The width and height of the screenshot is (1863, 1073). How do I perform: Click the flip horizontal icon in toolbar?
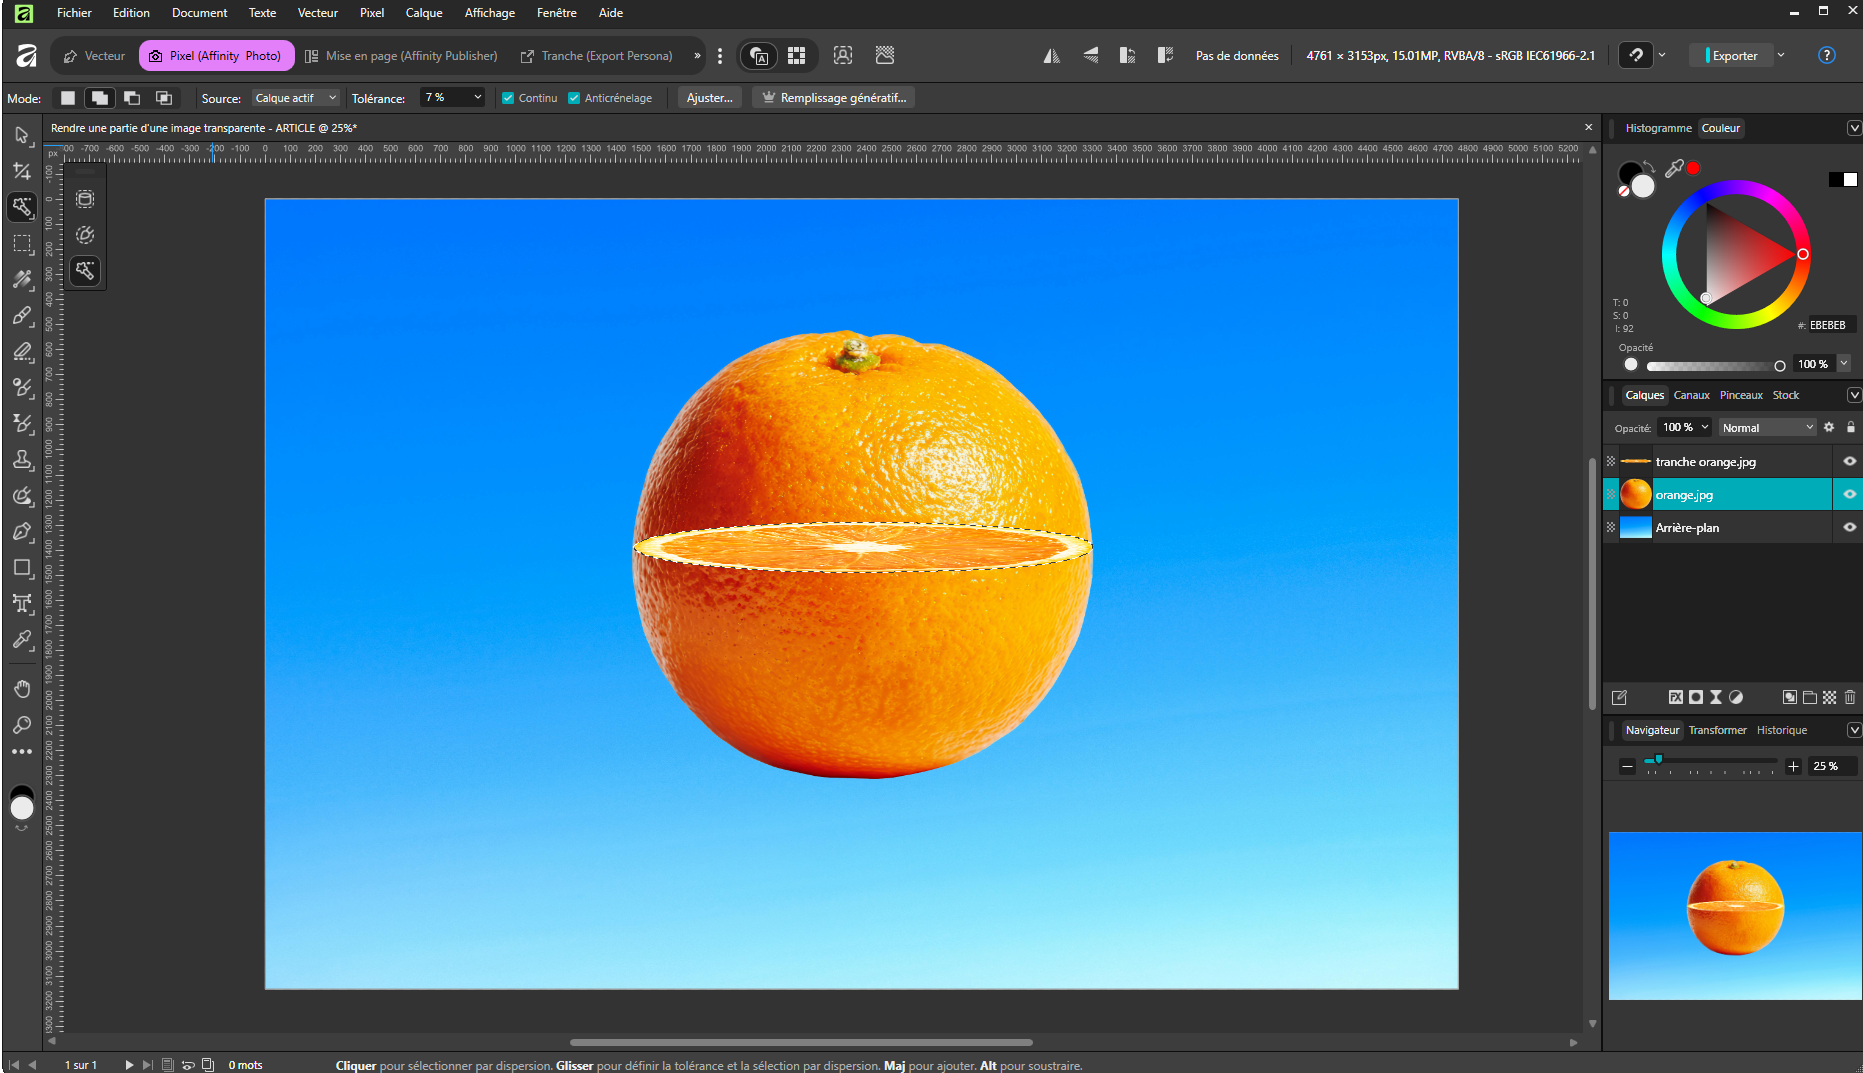coord(1051,56)
